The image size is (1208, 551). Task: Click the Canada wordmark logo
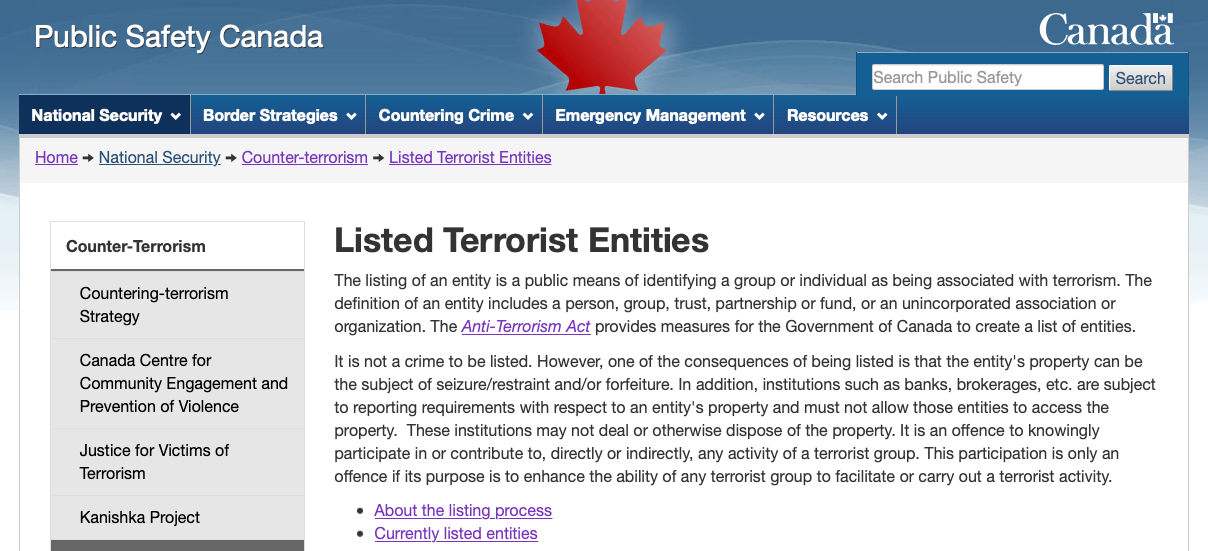point(1106,29)
